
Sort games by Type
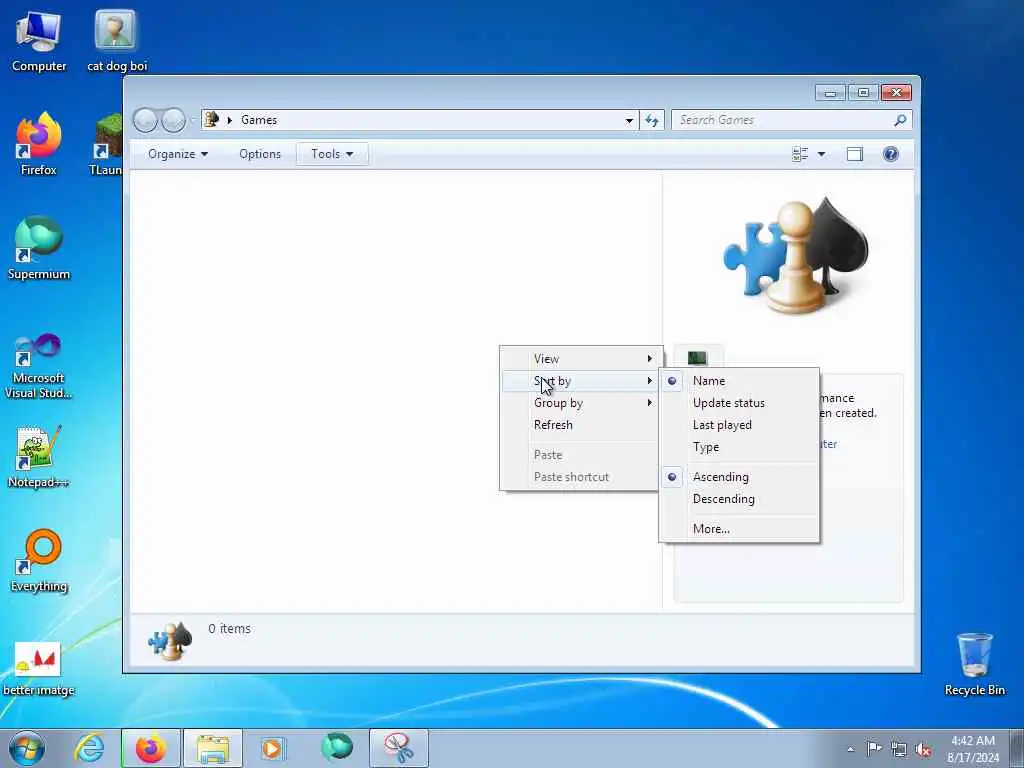(x=739, y=447)
